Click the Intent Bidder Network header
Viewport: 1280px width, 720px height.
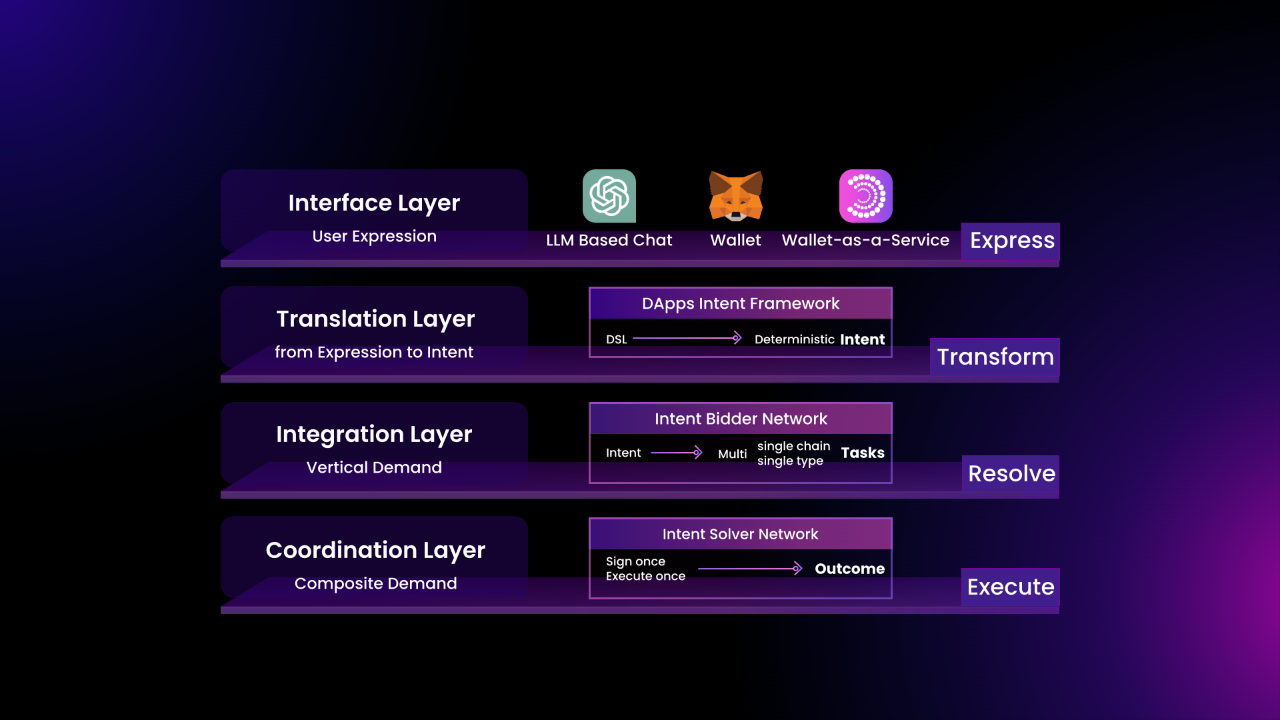pyautogui.click(x=741, y=419)
